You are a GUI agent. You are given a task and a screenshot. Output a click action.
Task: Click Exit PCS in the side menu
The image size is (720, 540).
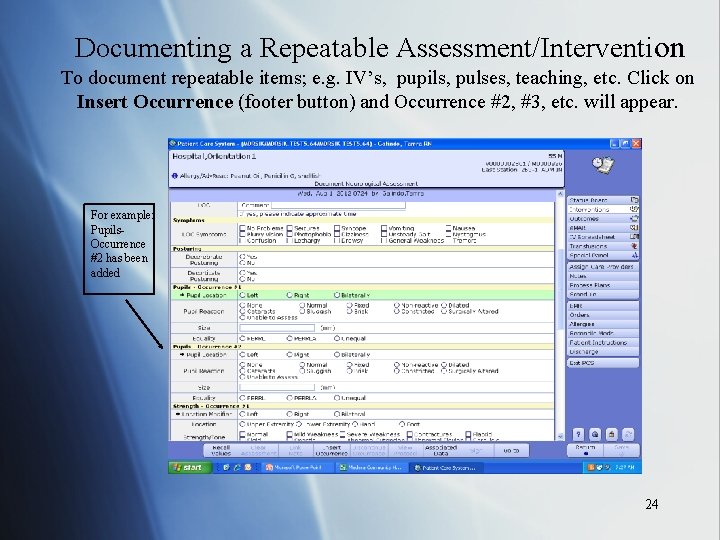pyautogui.click(x=602, y=363)
